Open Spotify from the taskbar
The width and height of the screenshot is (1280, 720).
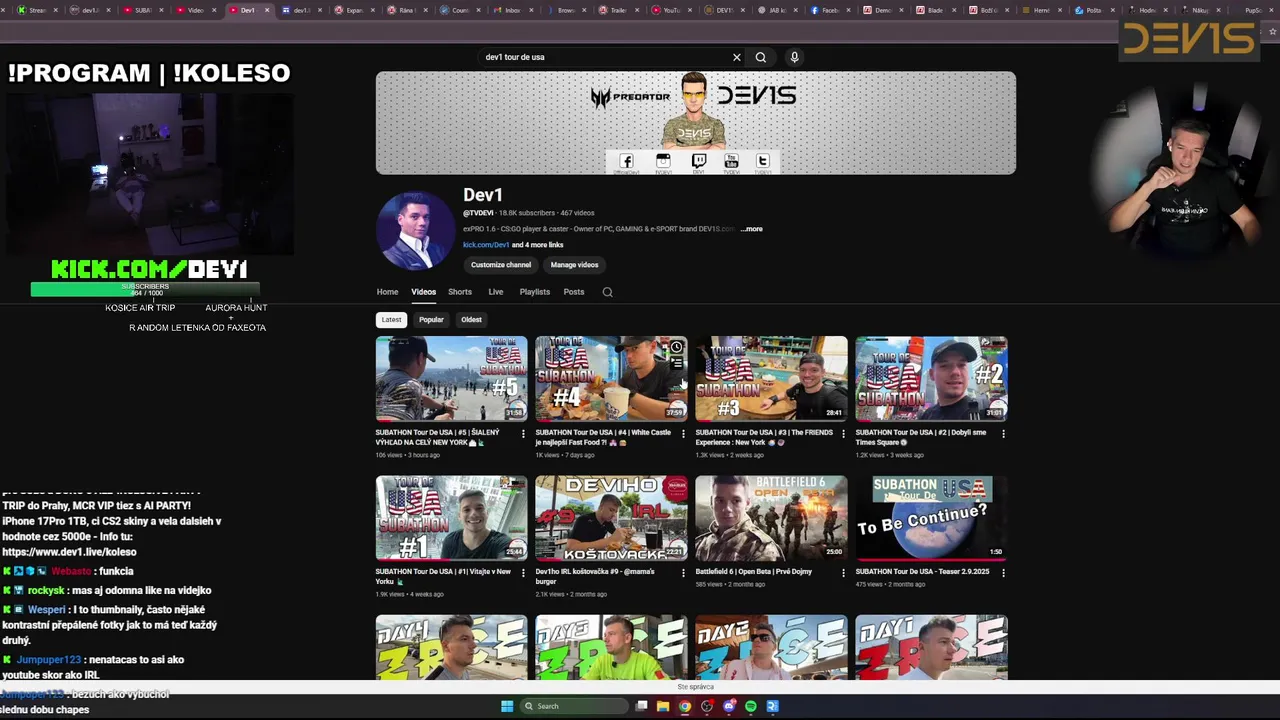point(751,706)
